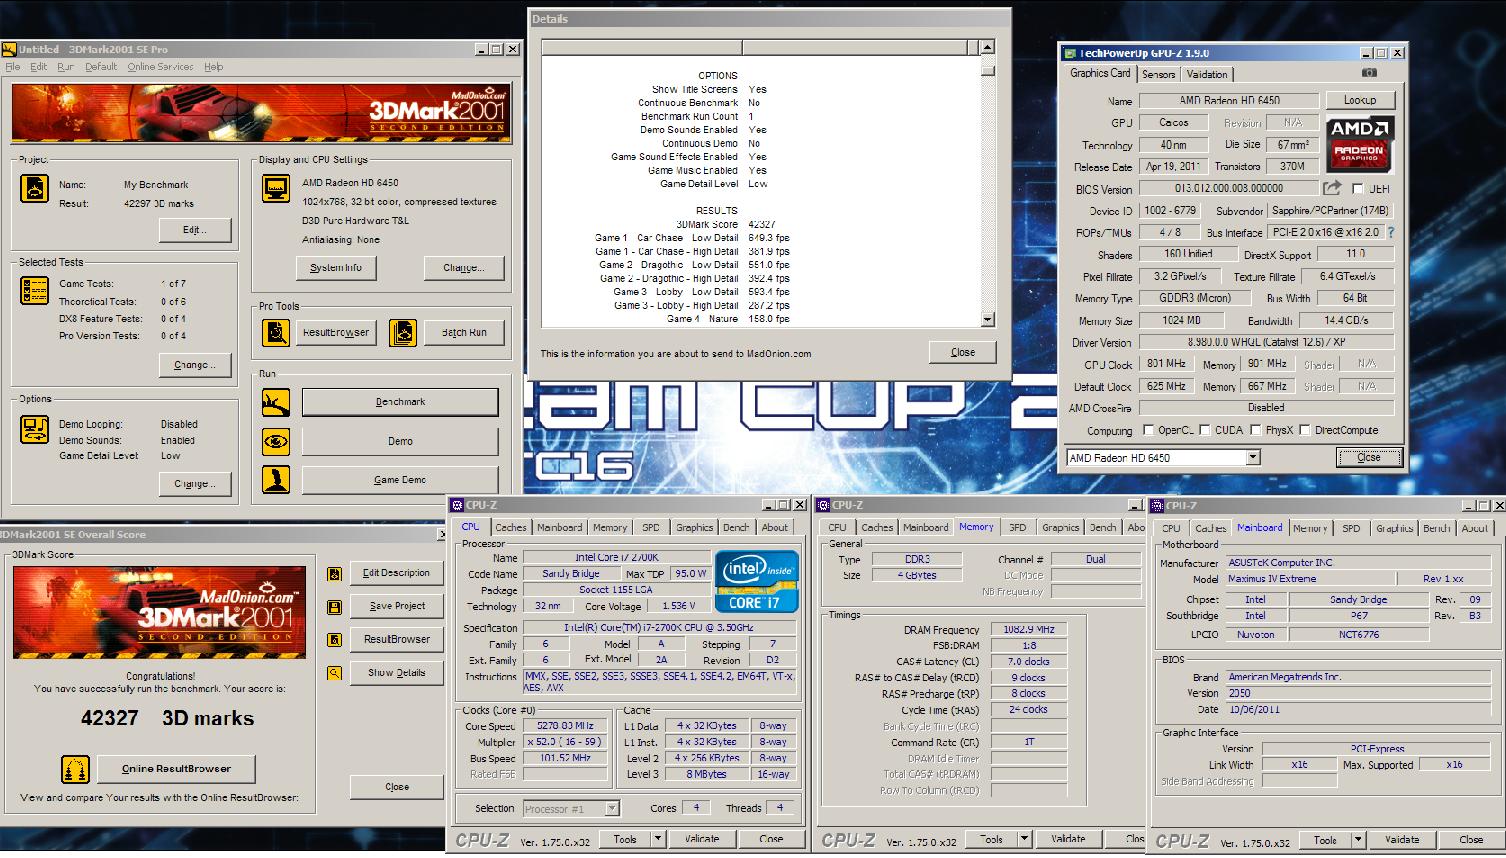Click Change button under Selected Tests

point(195,365)
